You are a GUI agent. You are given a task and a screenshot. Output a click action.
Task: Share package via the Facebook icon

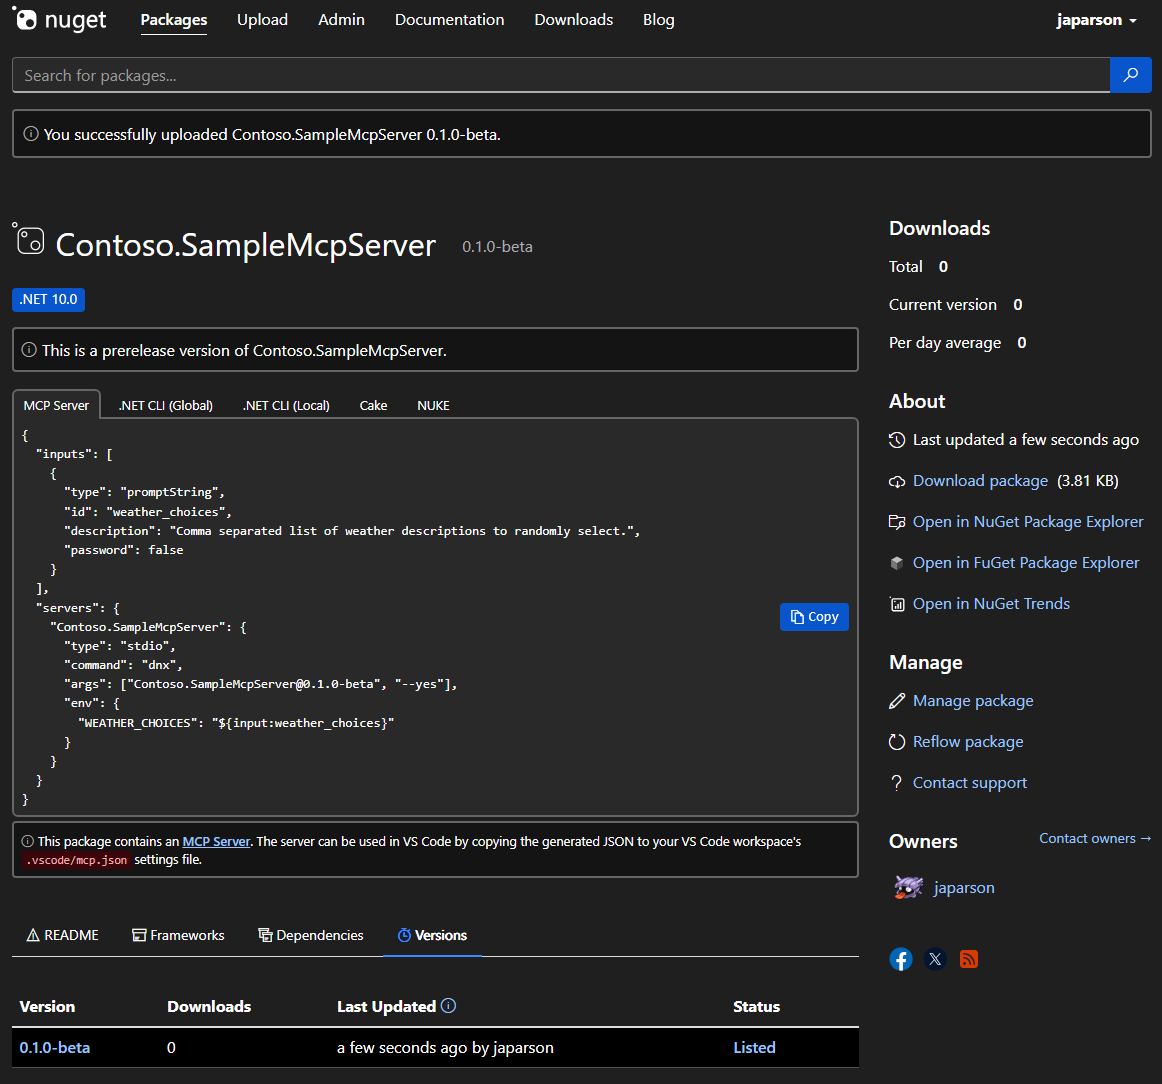tap(900, 958)
